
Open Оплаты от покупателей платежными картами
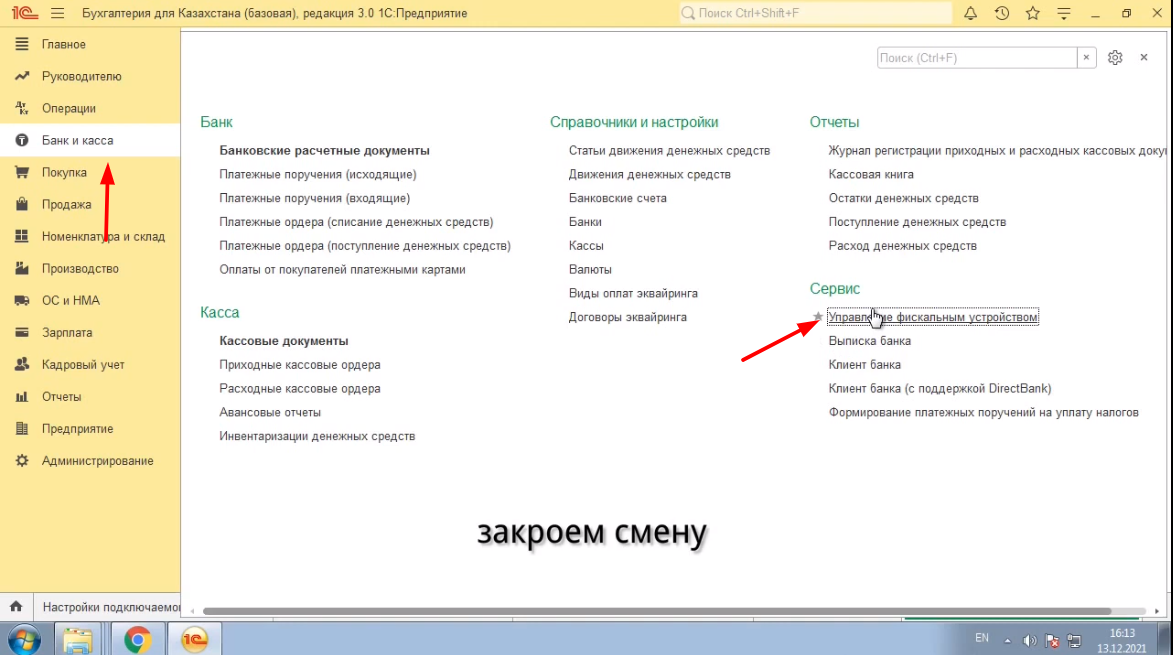point(342,270)
